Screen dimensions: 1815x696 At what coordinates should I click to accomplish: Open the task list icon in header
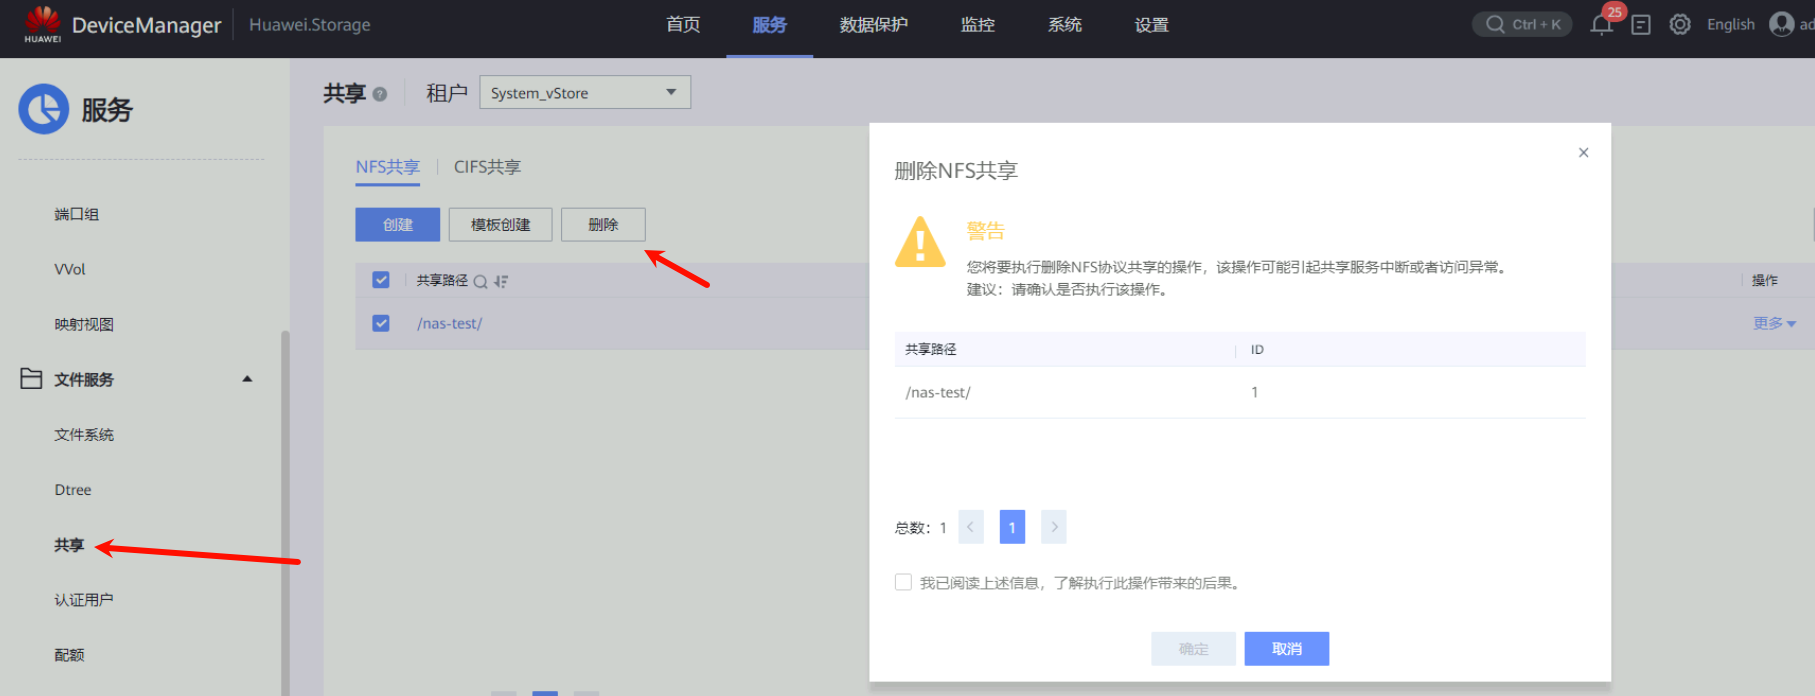coord(1641,25)
